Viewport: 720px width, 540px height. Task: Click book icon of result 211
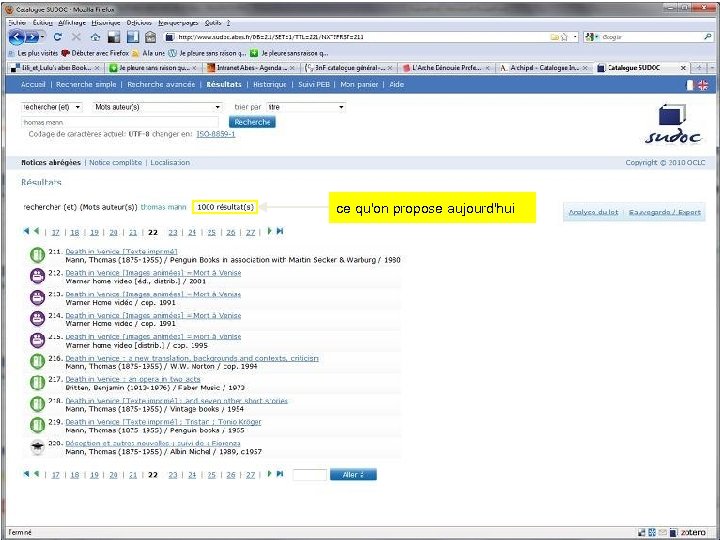(x=37, y=255)
